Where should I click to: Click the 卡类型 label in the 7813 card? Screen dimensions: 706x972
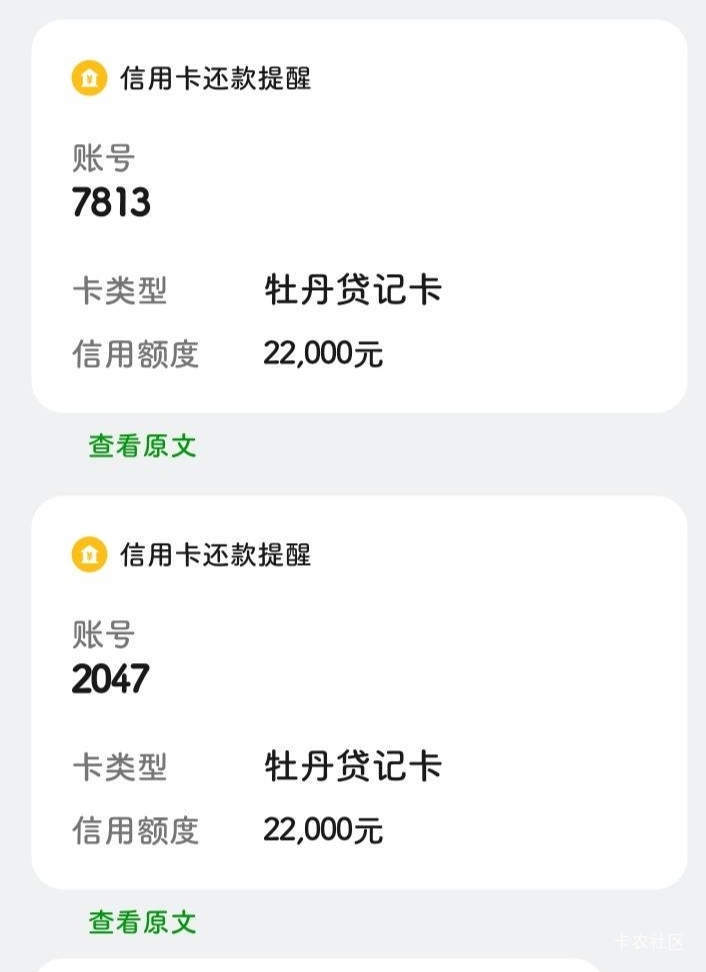119,292
